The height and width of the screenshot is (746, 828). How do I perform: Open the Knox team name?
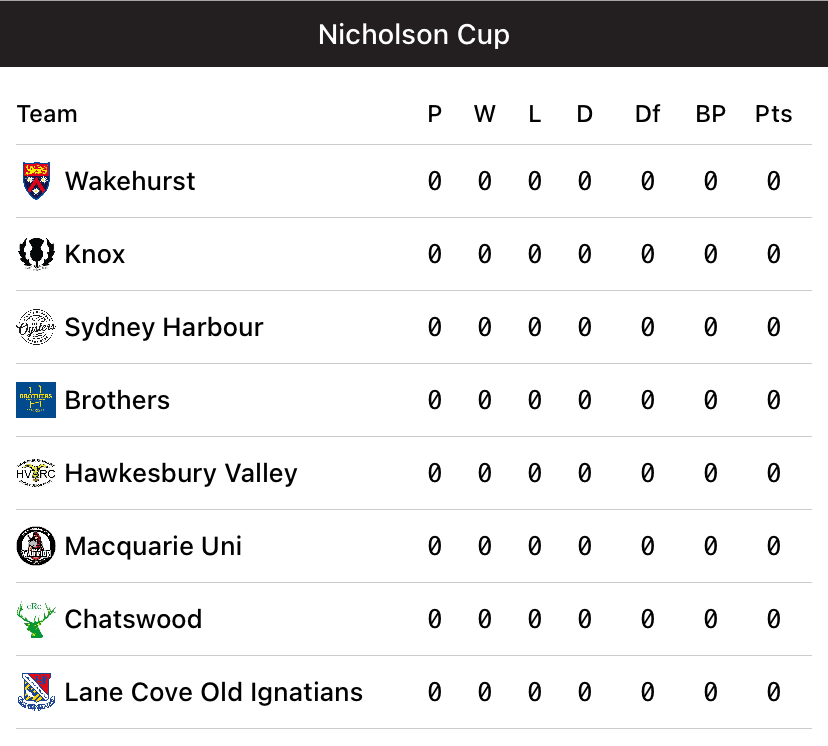(x=95, y=254)
